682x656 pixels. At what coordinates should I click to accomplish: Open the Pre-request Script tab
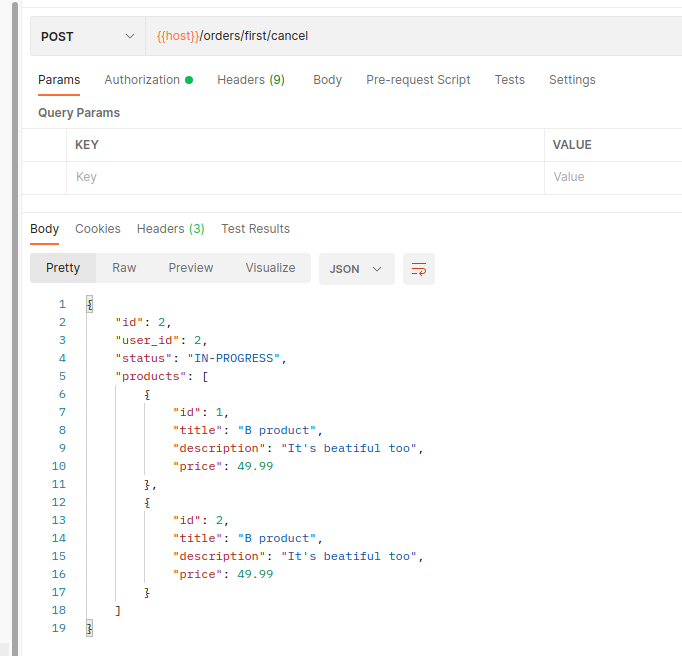418,80
